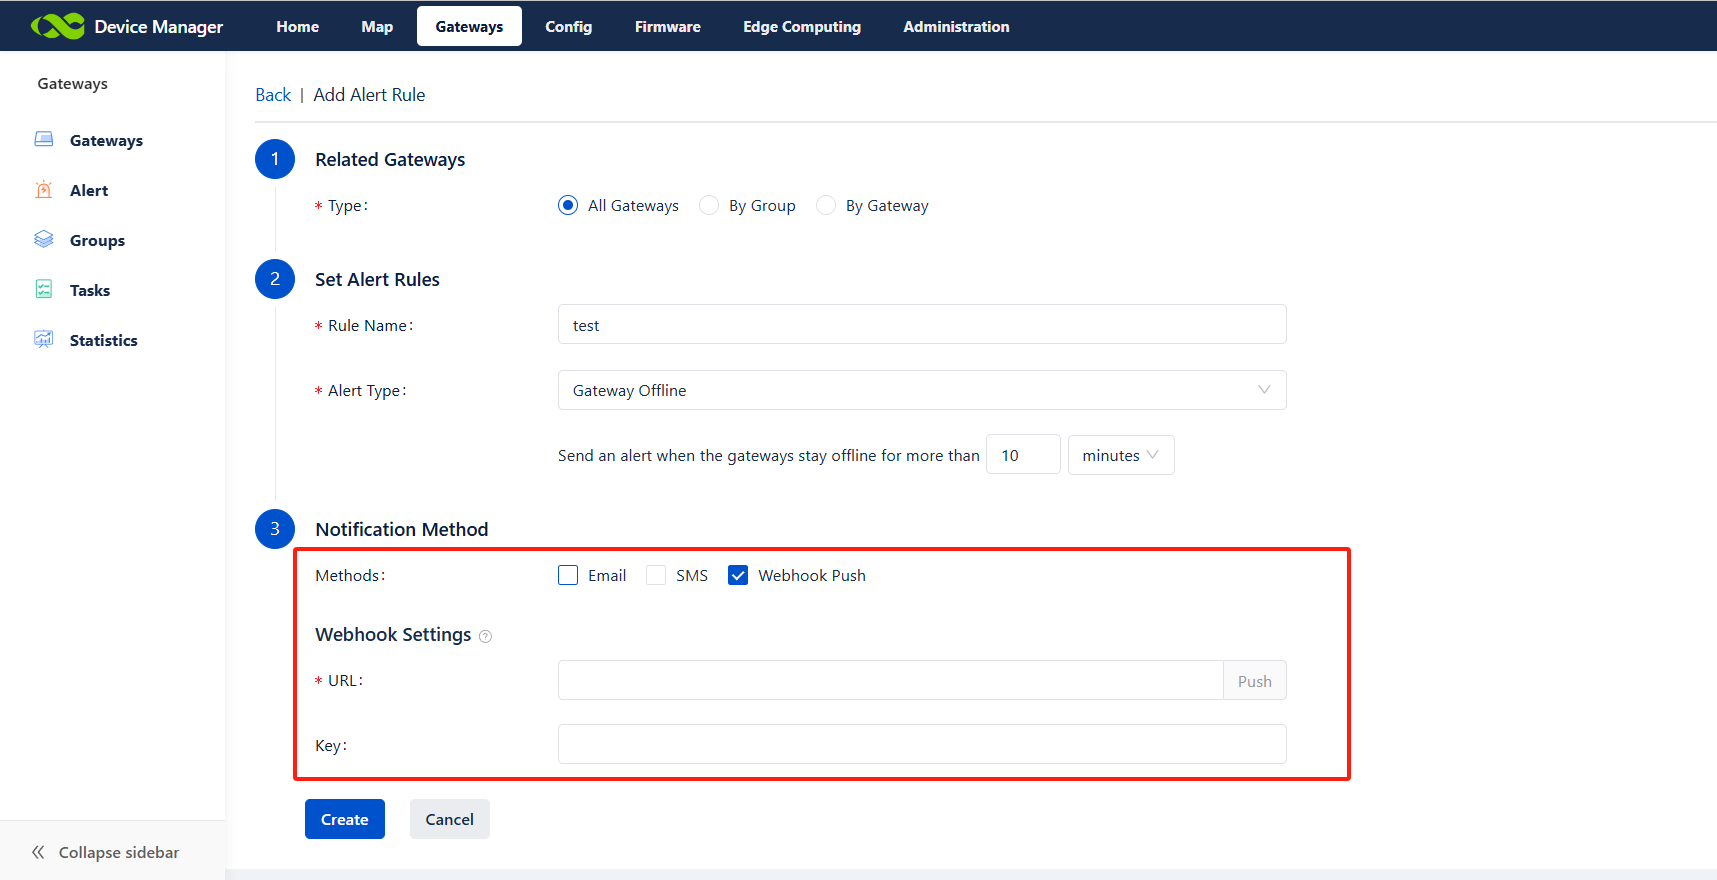Click the Webhook Settings help icon
This screenshot has width=1717, height=880.
point(485,636)
